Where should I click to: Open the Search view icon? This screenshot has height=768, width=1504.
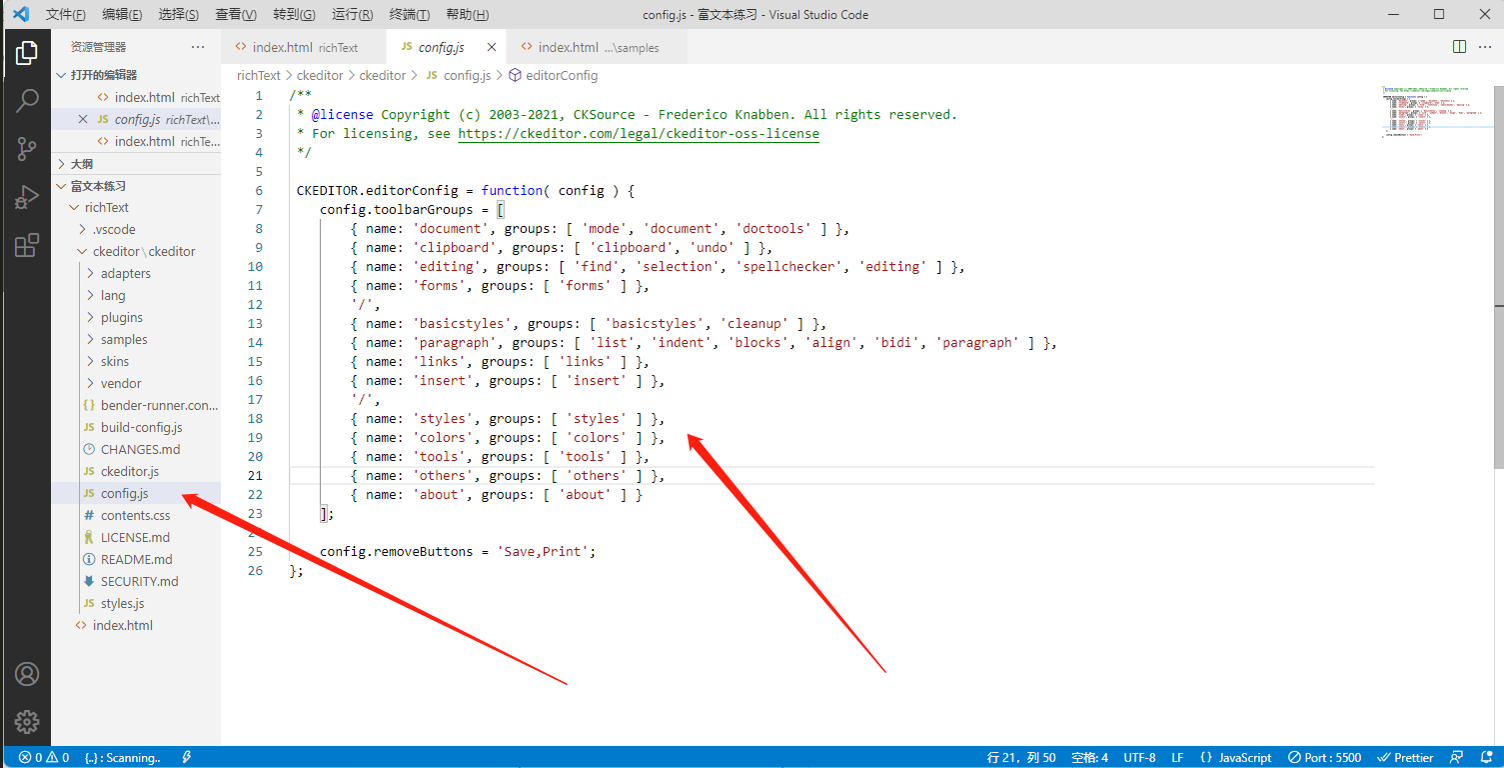pyautogui.click(x=27, y=99)
